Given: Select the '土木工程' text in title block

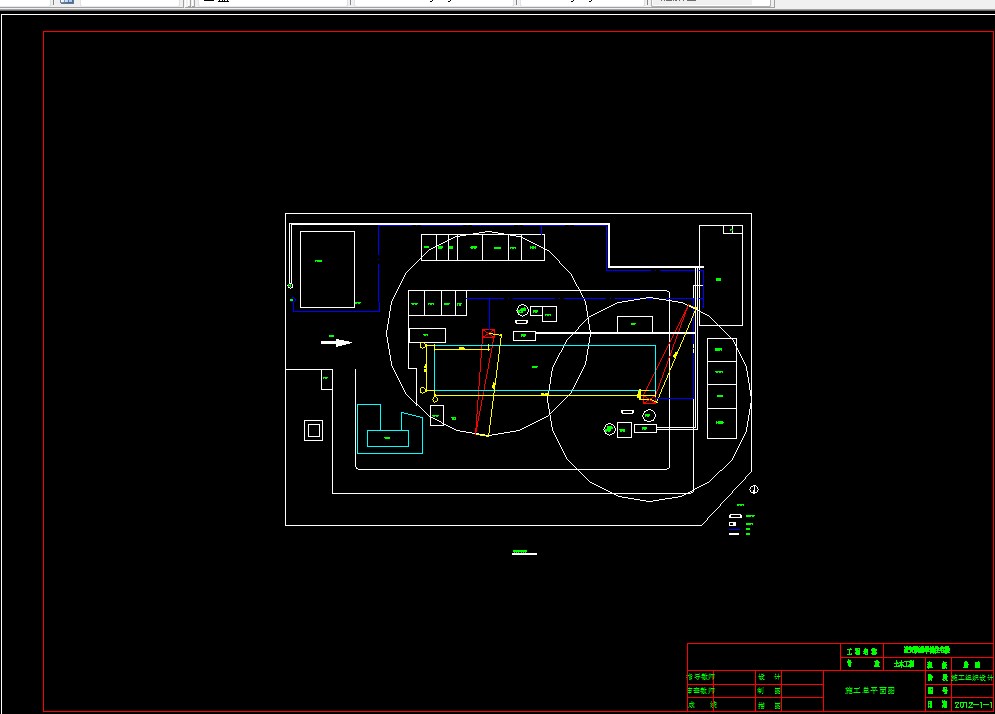Looking at the screenshot, I should [x=904, y=664].
